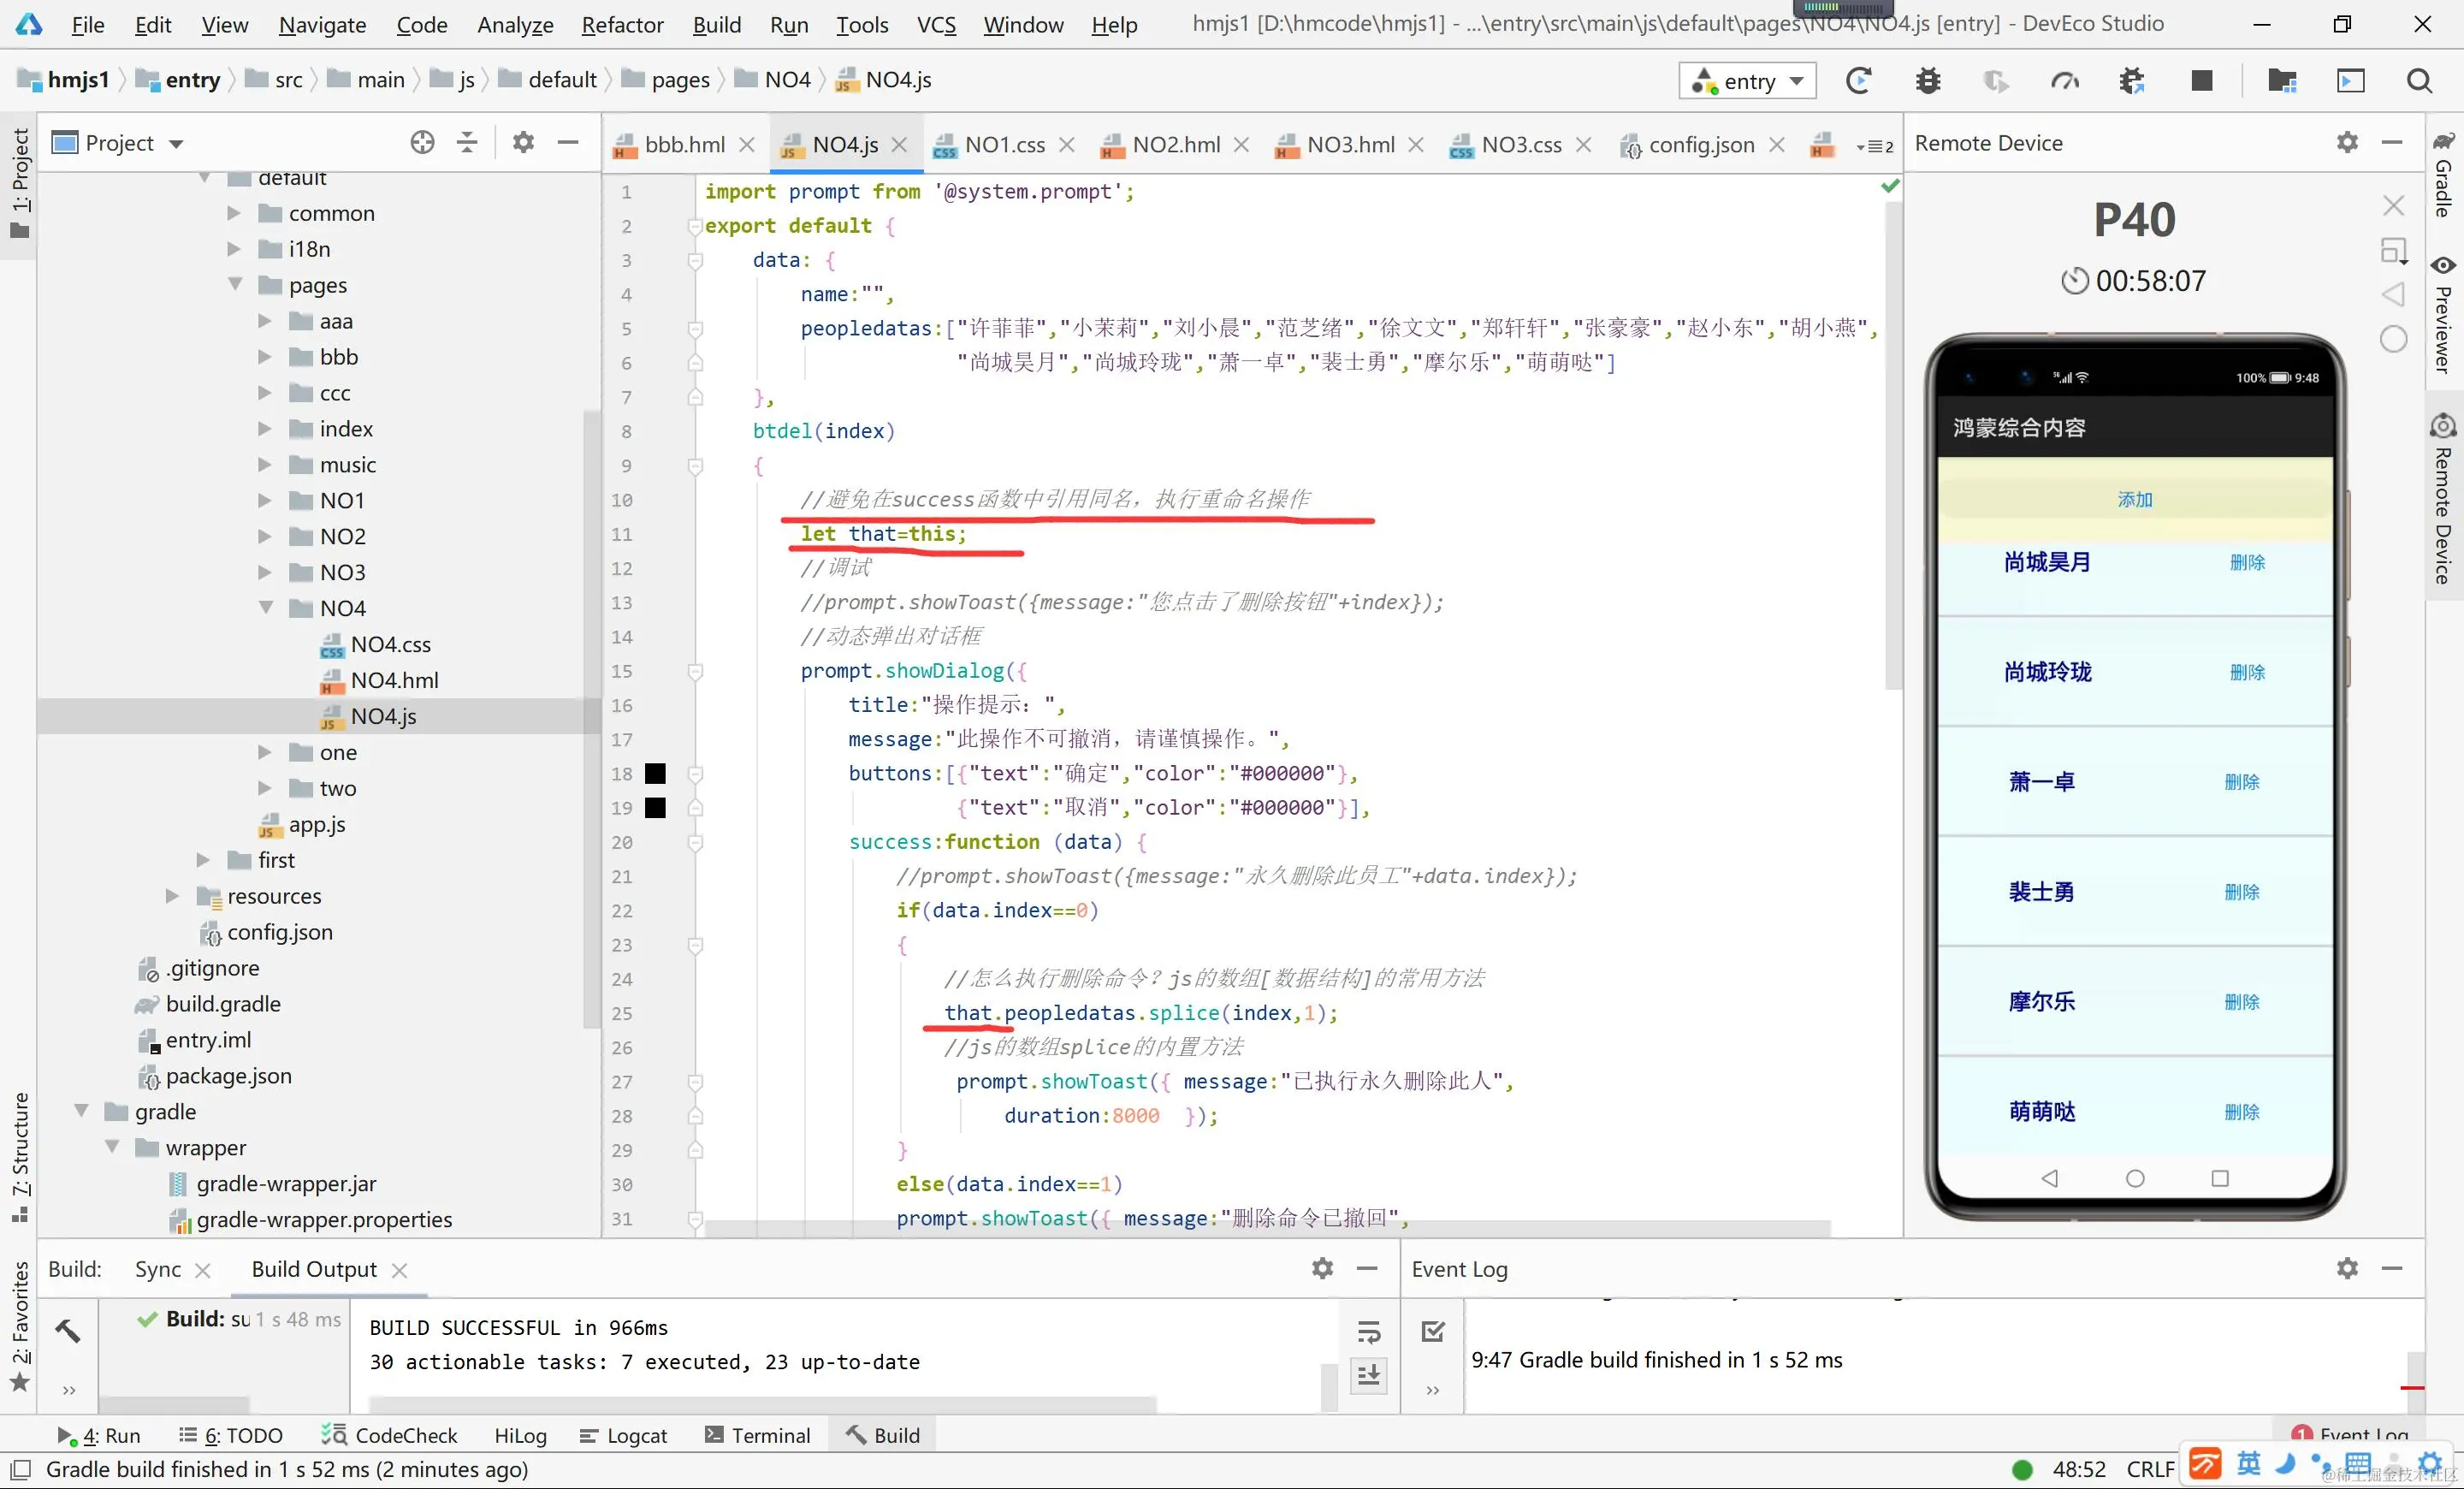Click the Stop square button in toolbar

click(2201, 81)
